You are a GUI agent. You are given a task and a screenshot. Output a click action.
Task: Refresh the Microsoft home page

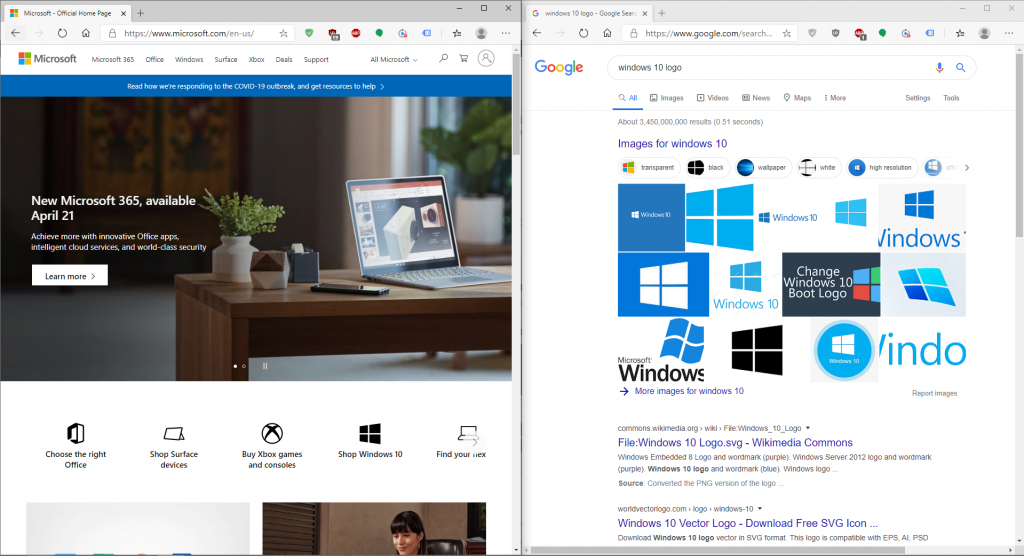coord(62,33)
